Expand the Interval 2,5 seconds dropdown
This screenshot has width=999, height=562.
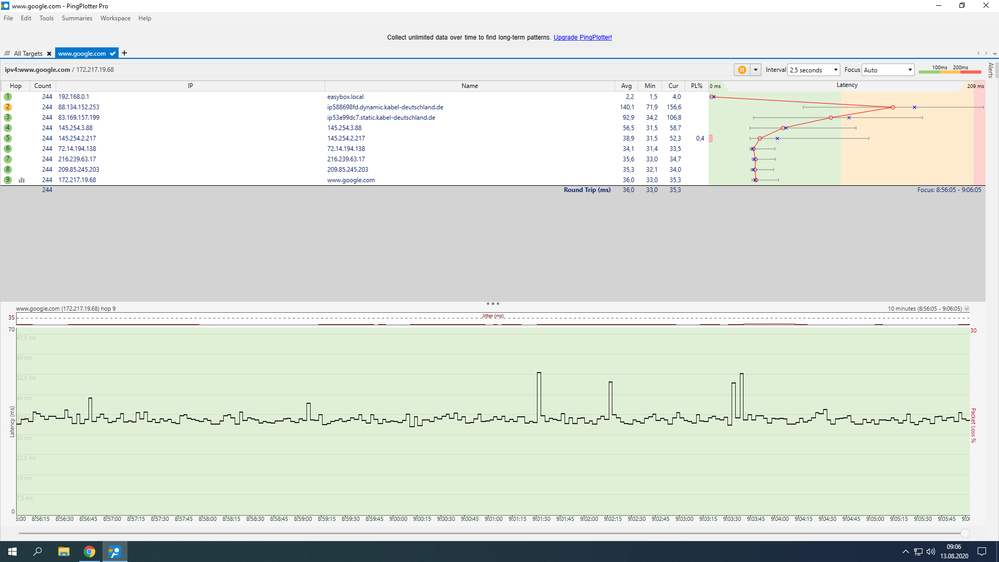[x=813, y=70]
